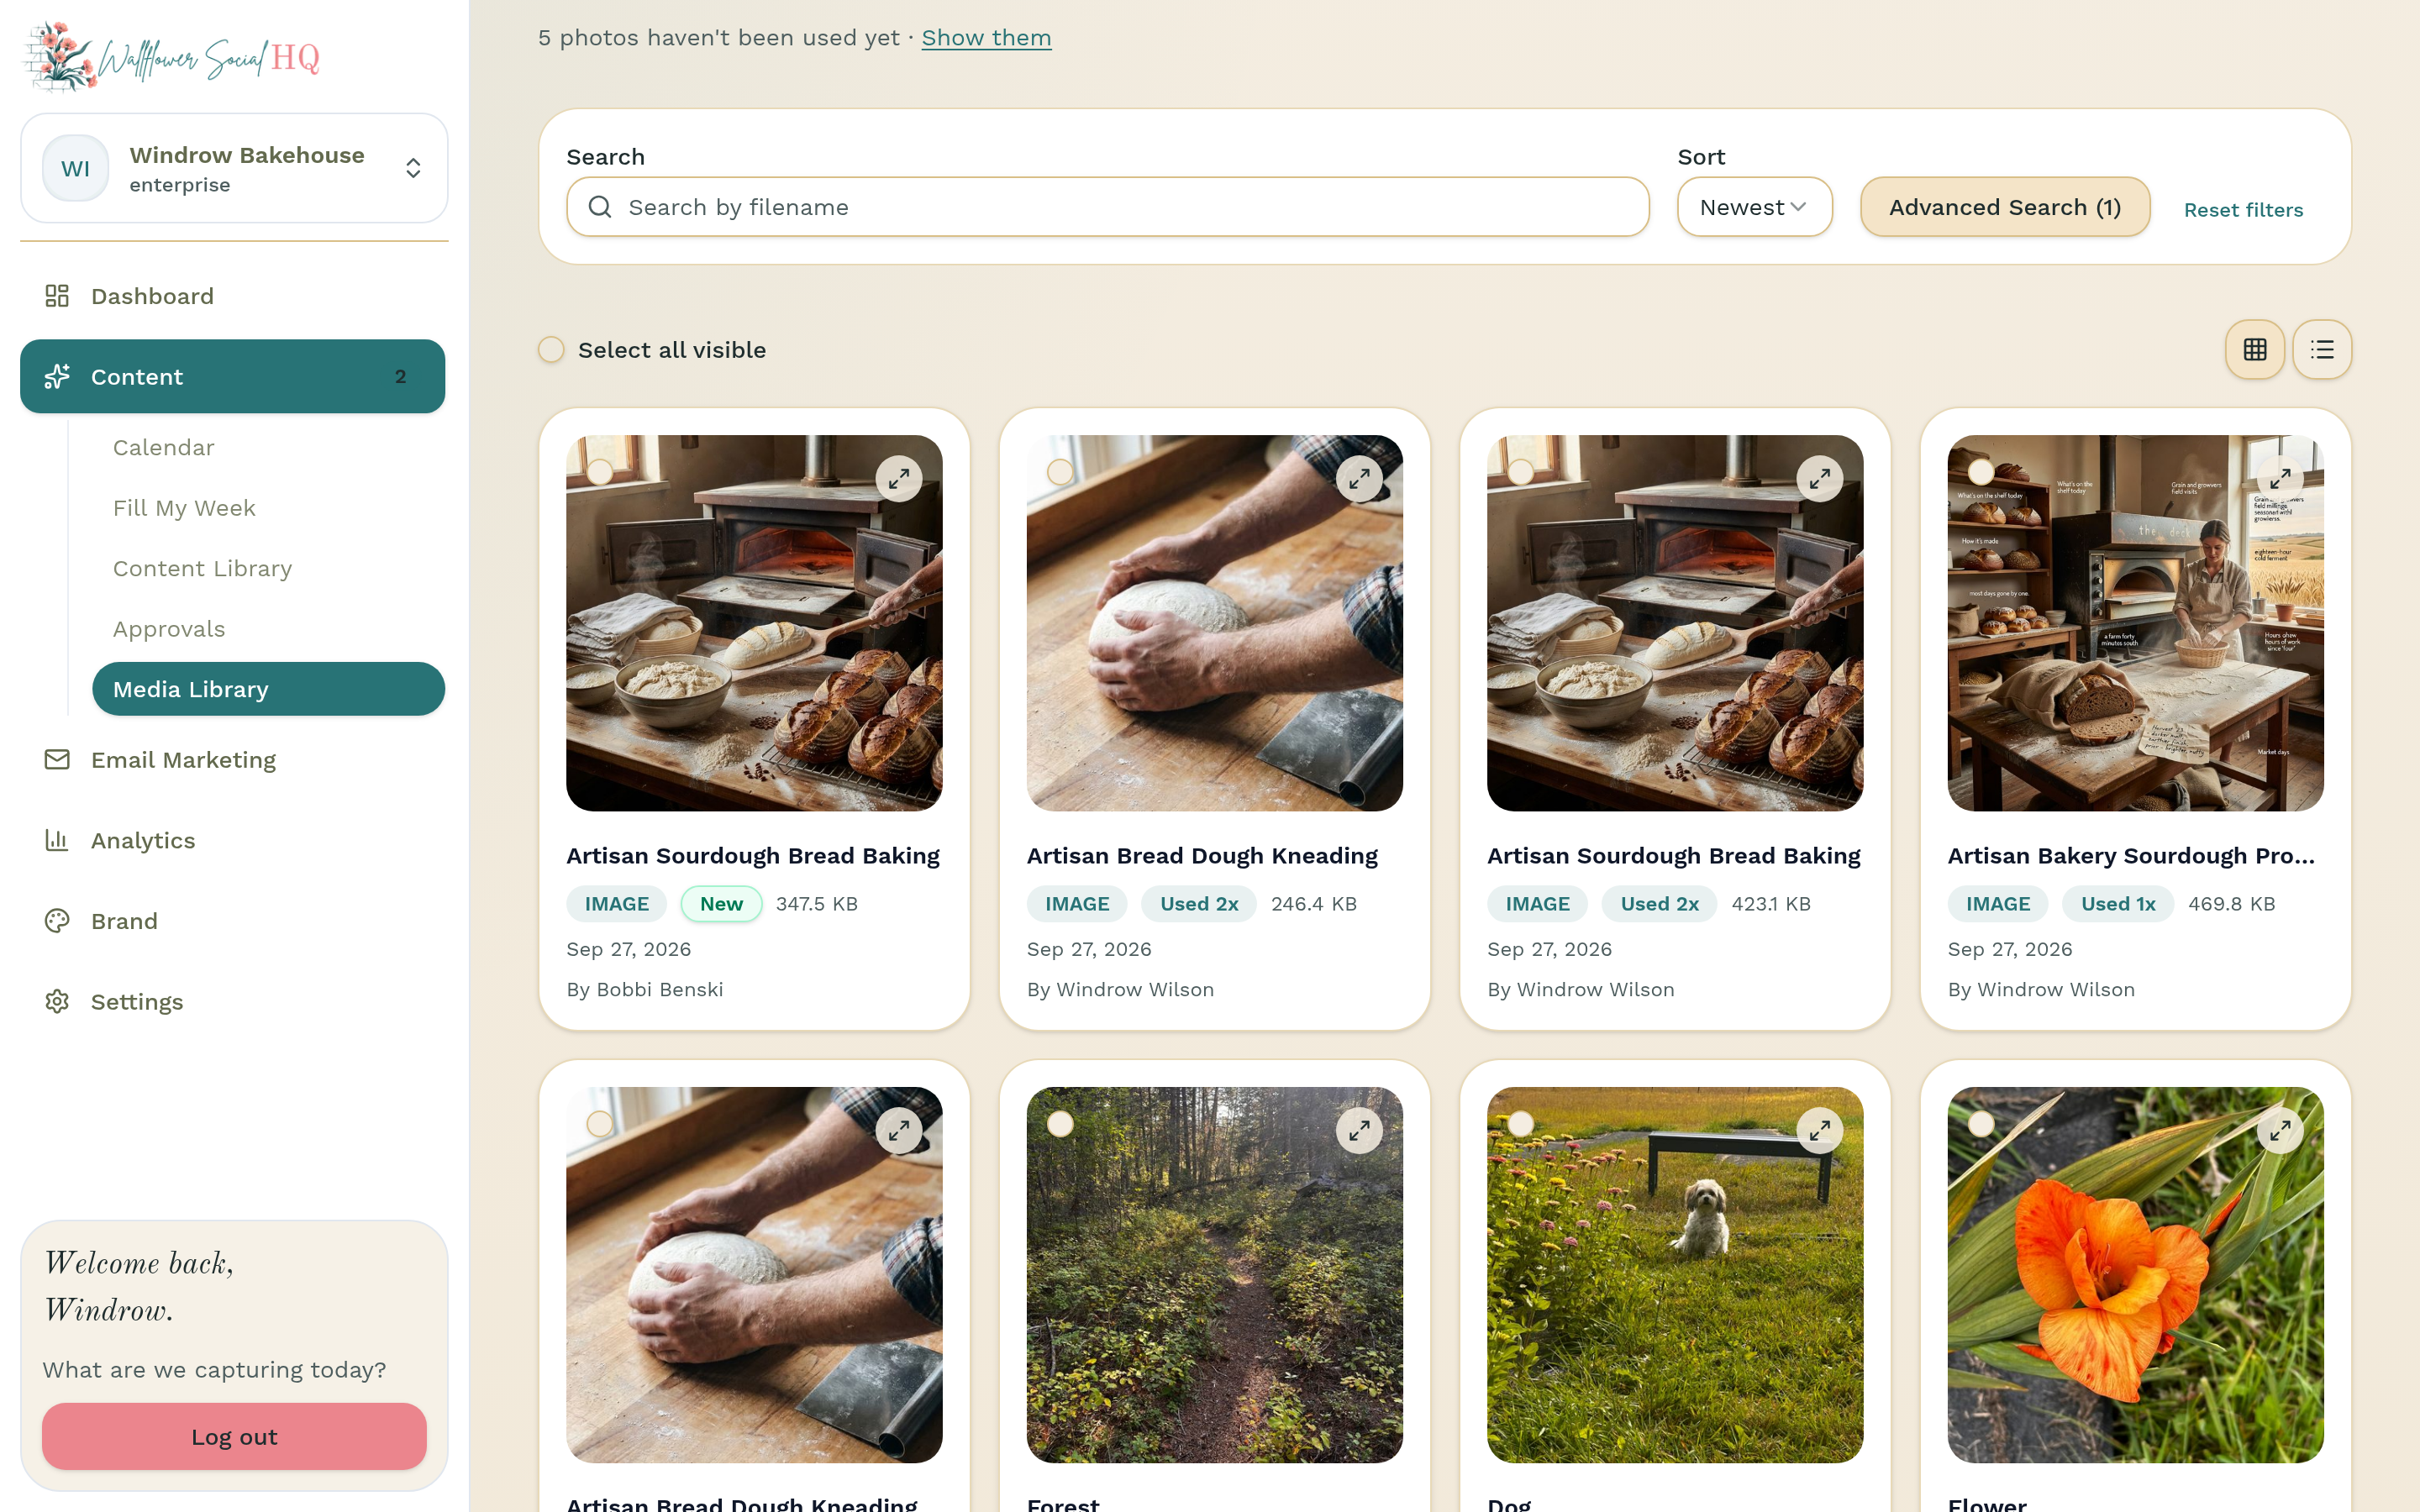The height and width of the screenshot is (1512, 2420).
Task: Open the Windrow Bakehouse account switcher
Action: pos(234,168)
